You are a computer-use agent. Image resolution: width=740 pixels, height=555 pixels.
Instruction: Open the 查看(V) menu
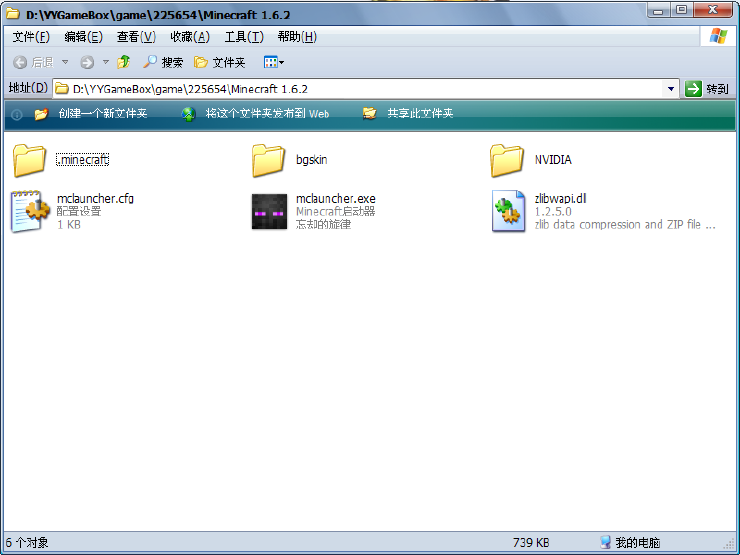coord(136,37)
